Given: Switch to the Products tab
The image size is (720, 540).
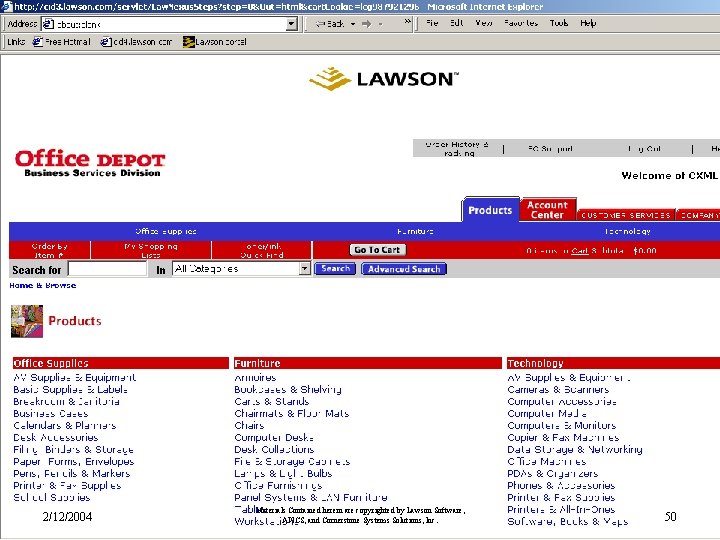Looking at the screenshot, I should [x=490, y=210].
